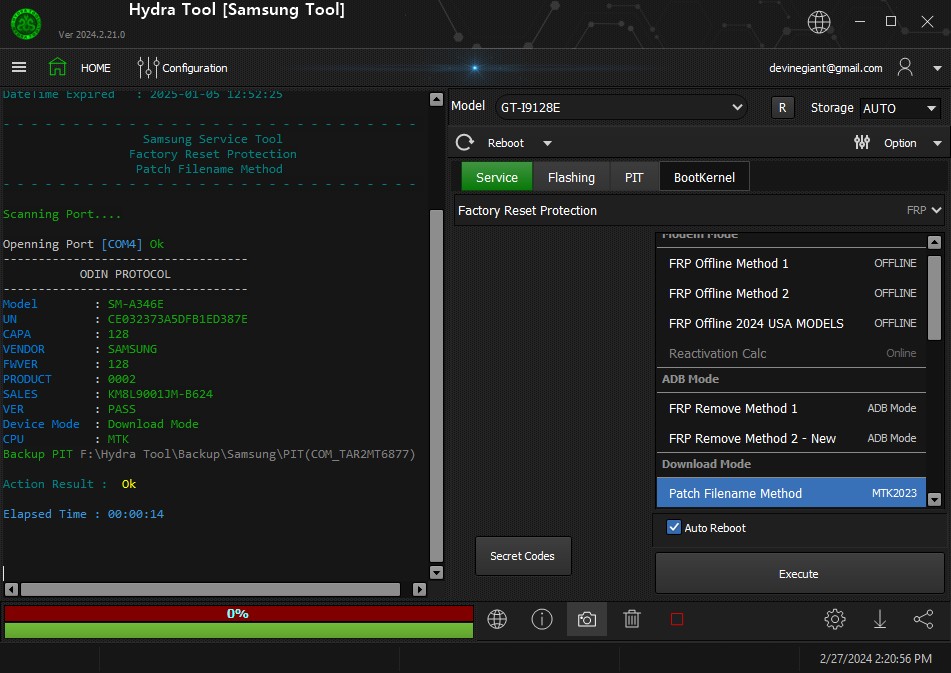This screenshot has height=673, width=951.
Task: Select FRP Offline Method 1
Action: pyautogui.click(x=791, y=263)
